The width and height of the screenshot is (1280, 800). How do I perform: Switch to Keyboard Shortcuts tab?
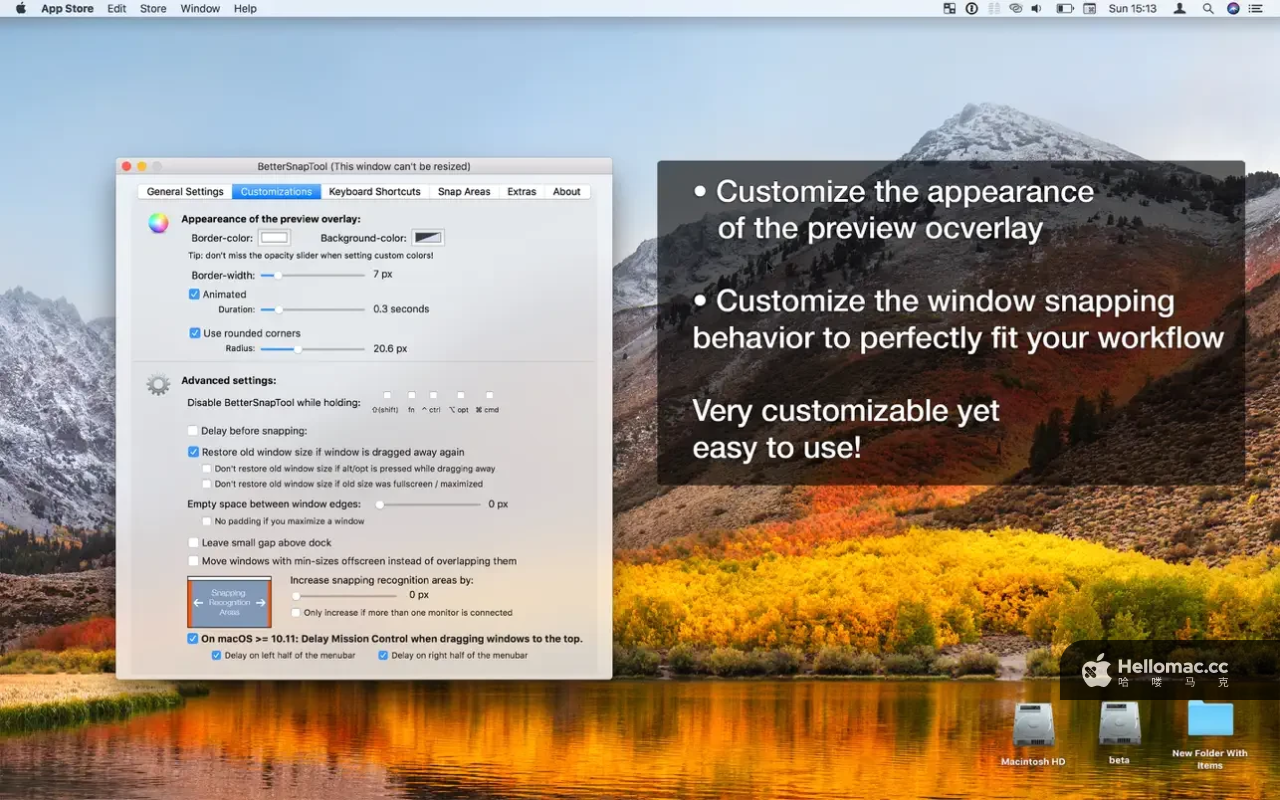coord(375,191)
